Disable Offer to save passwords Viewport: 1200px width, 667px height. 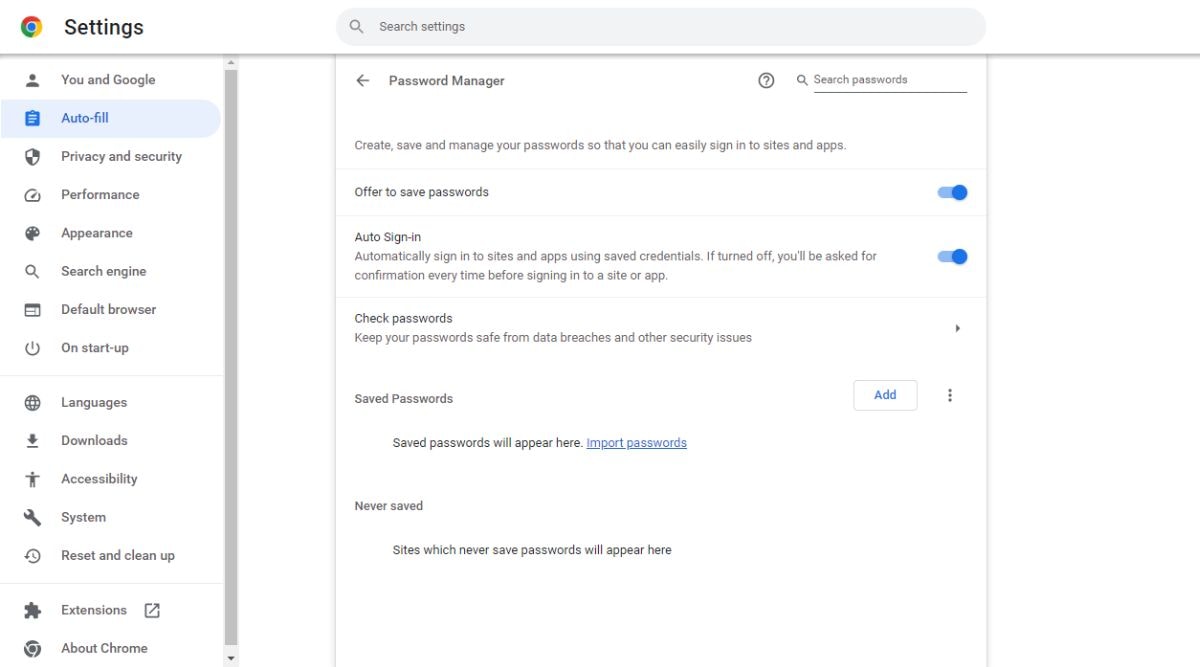[x=951, y=192]
